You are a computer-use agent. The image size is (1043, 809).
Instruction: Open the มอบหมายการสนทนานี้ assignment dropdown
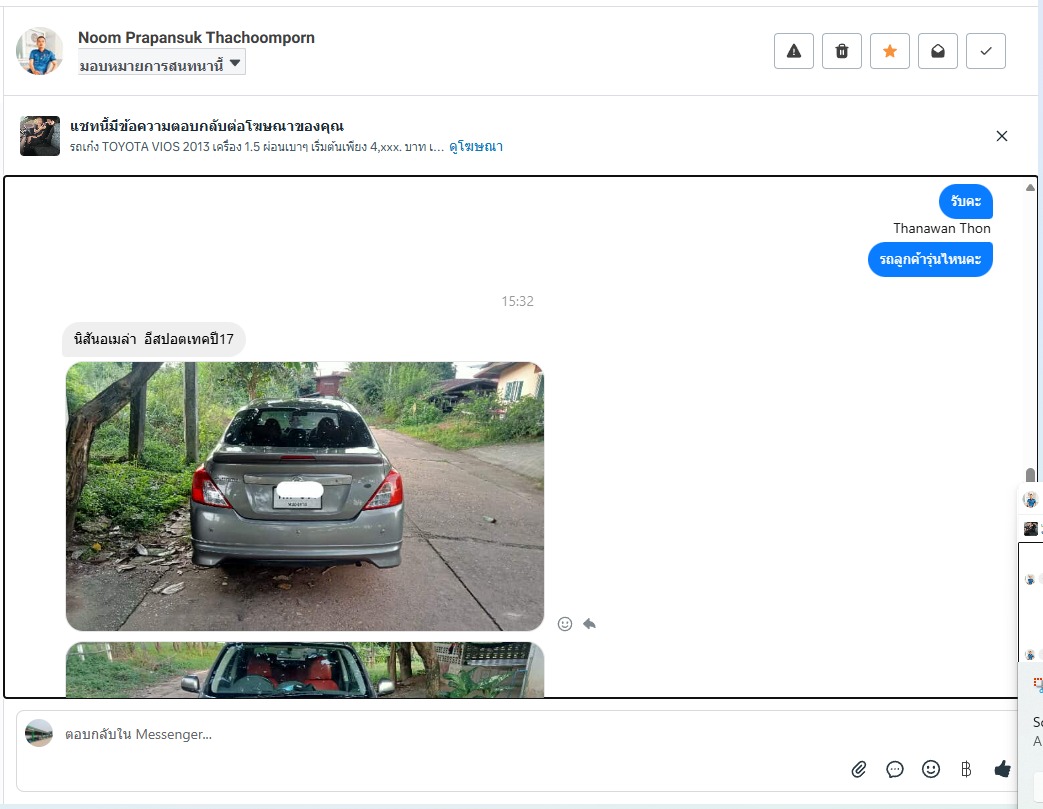[x=162, y=64]
